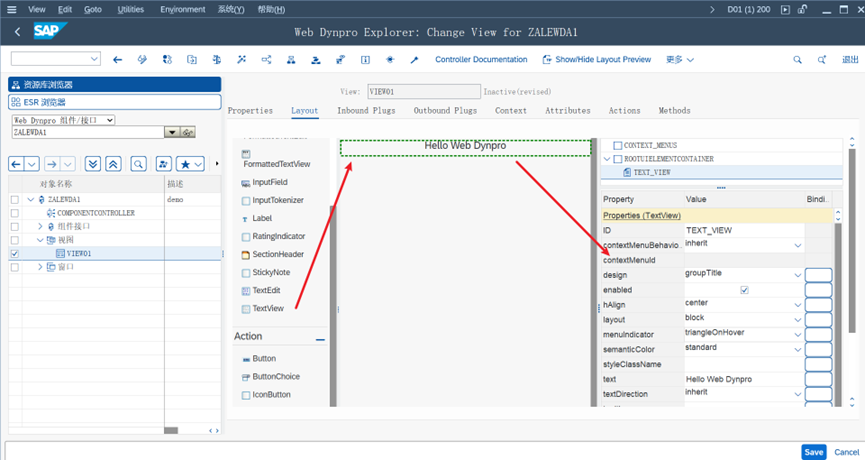
Task: Click the wand (activate) toolbar icon
Action: 242,60
